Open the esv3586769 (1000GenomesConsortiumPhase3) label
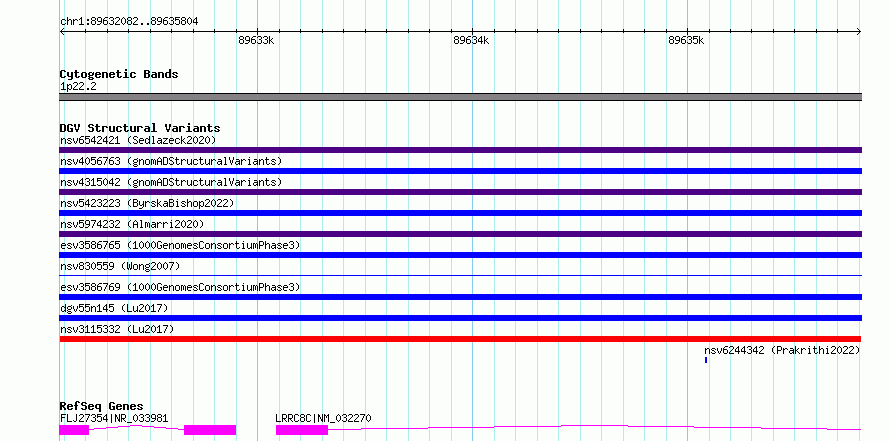Image resolution: width=890 pixels, height=441 pixels. (180, 287)
